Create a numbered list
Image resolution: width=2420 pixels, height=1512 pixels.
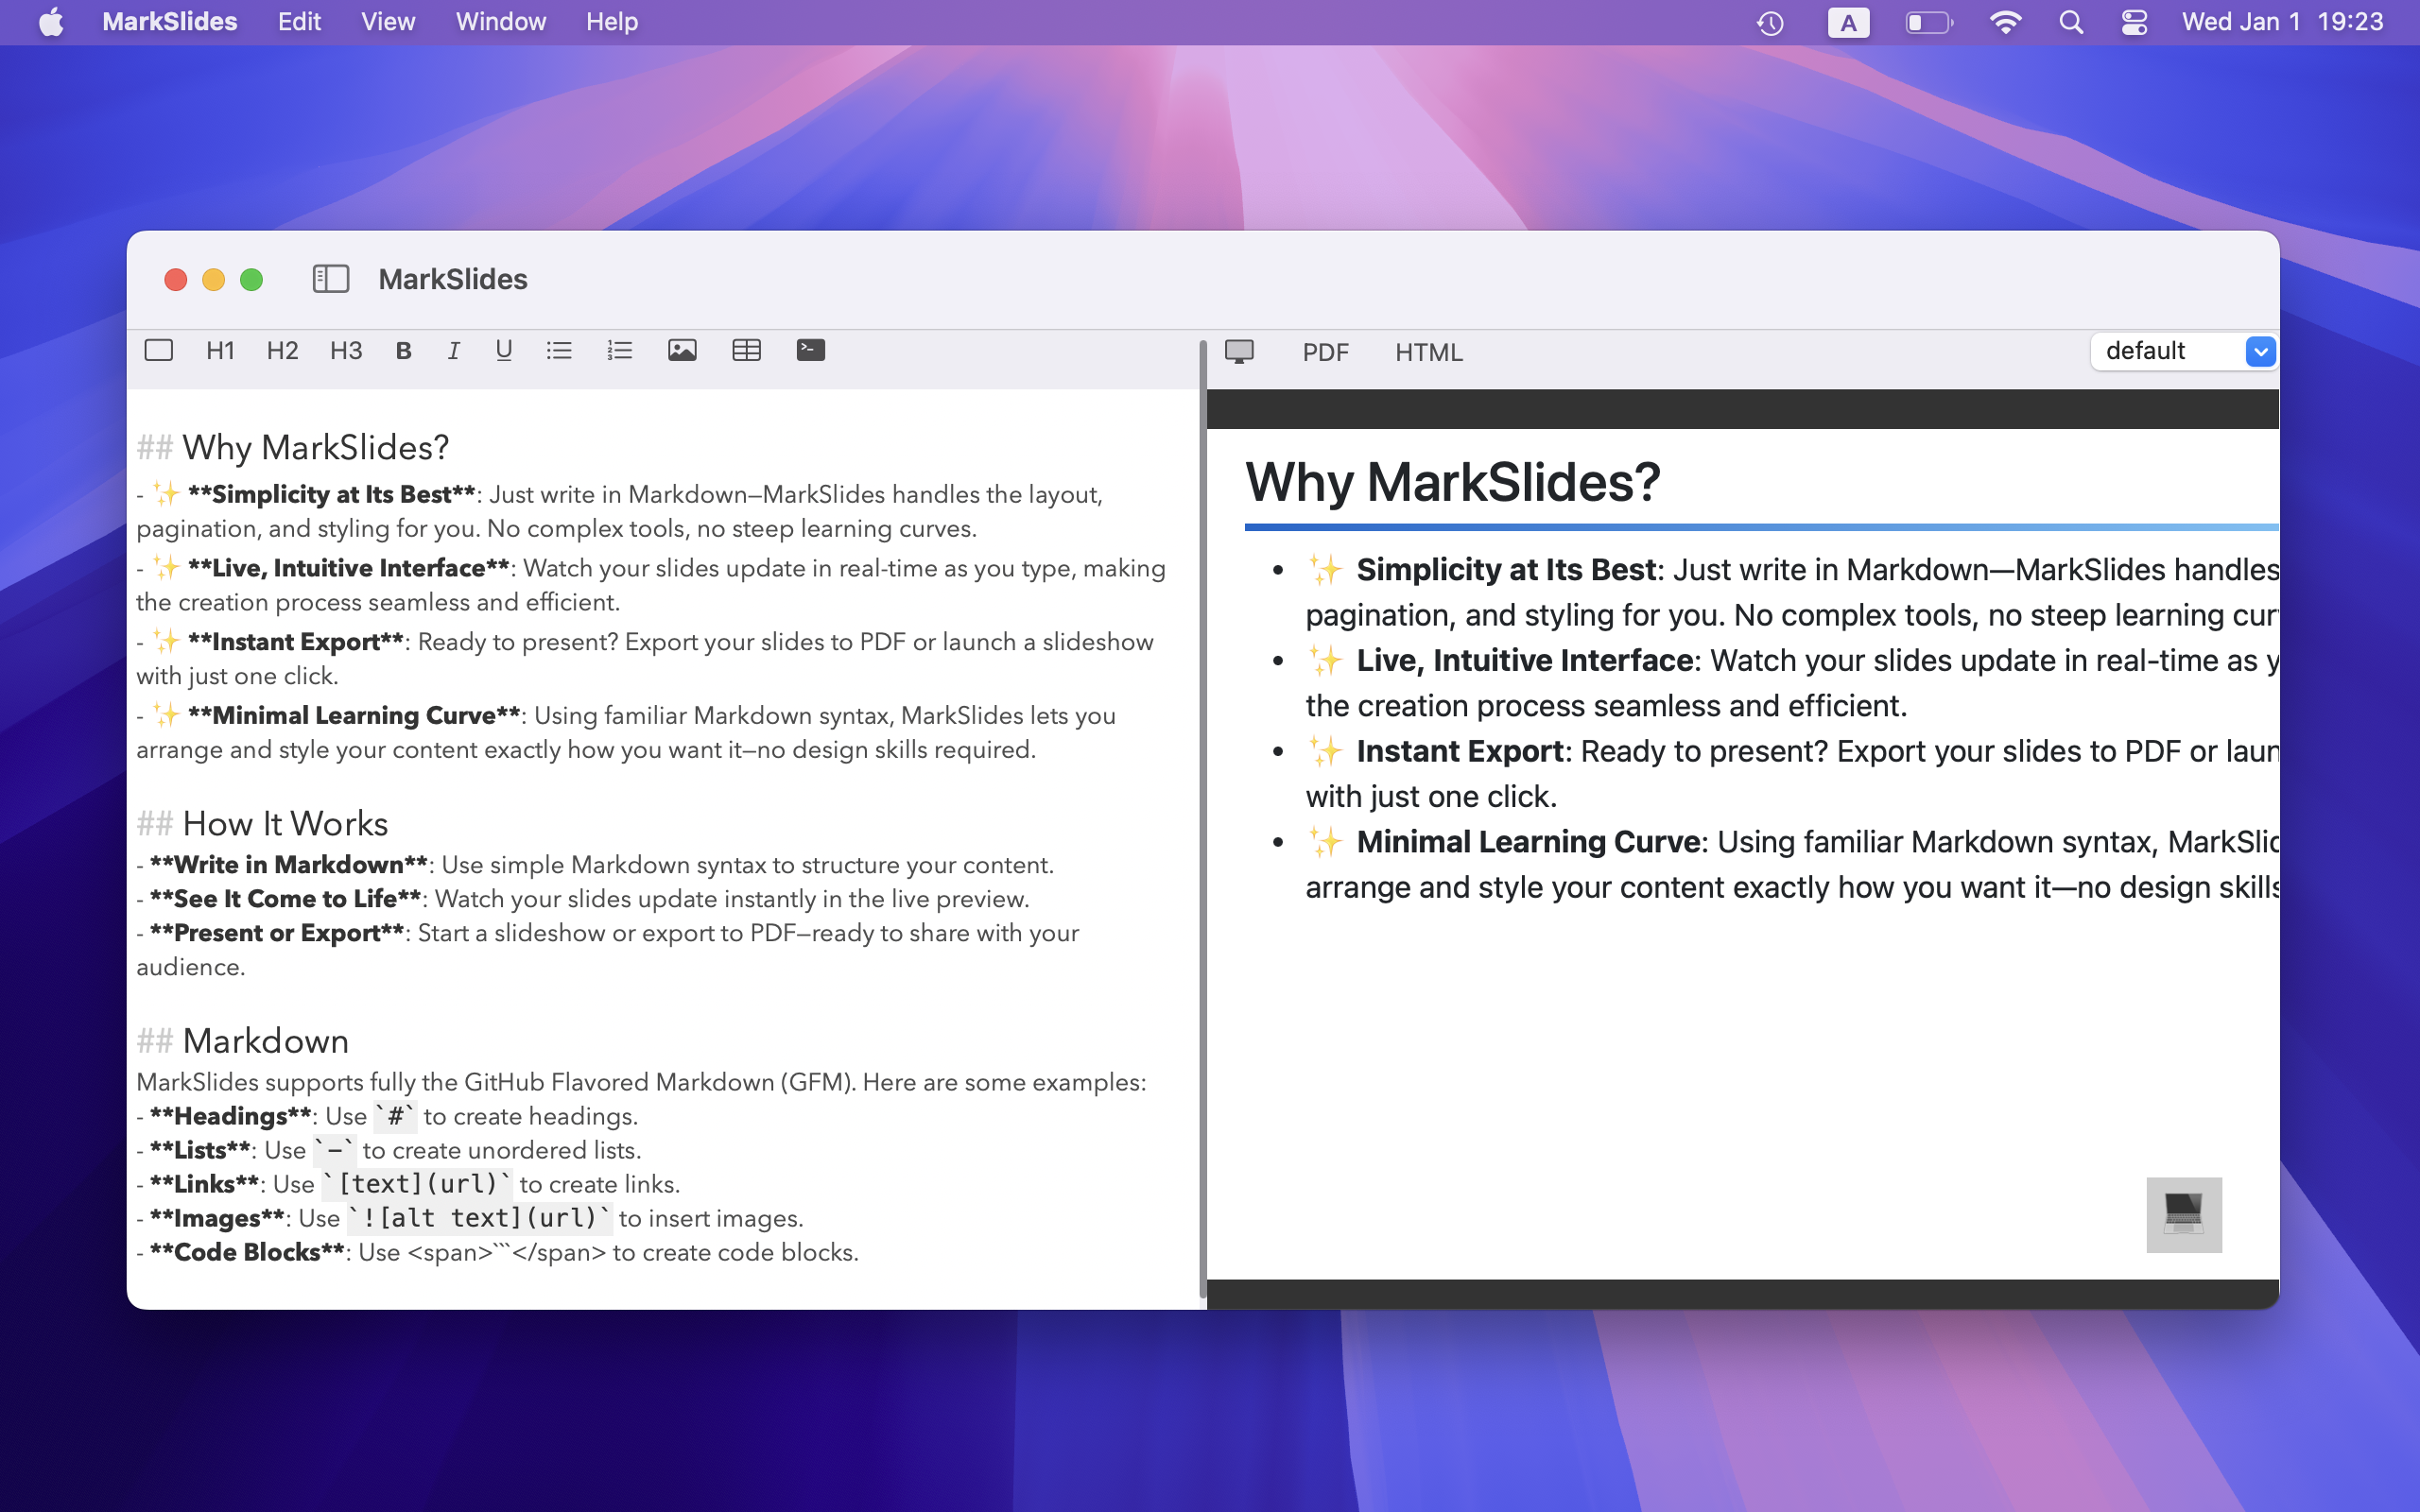coord(619,350)
